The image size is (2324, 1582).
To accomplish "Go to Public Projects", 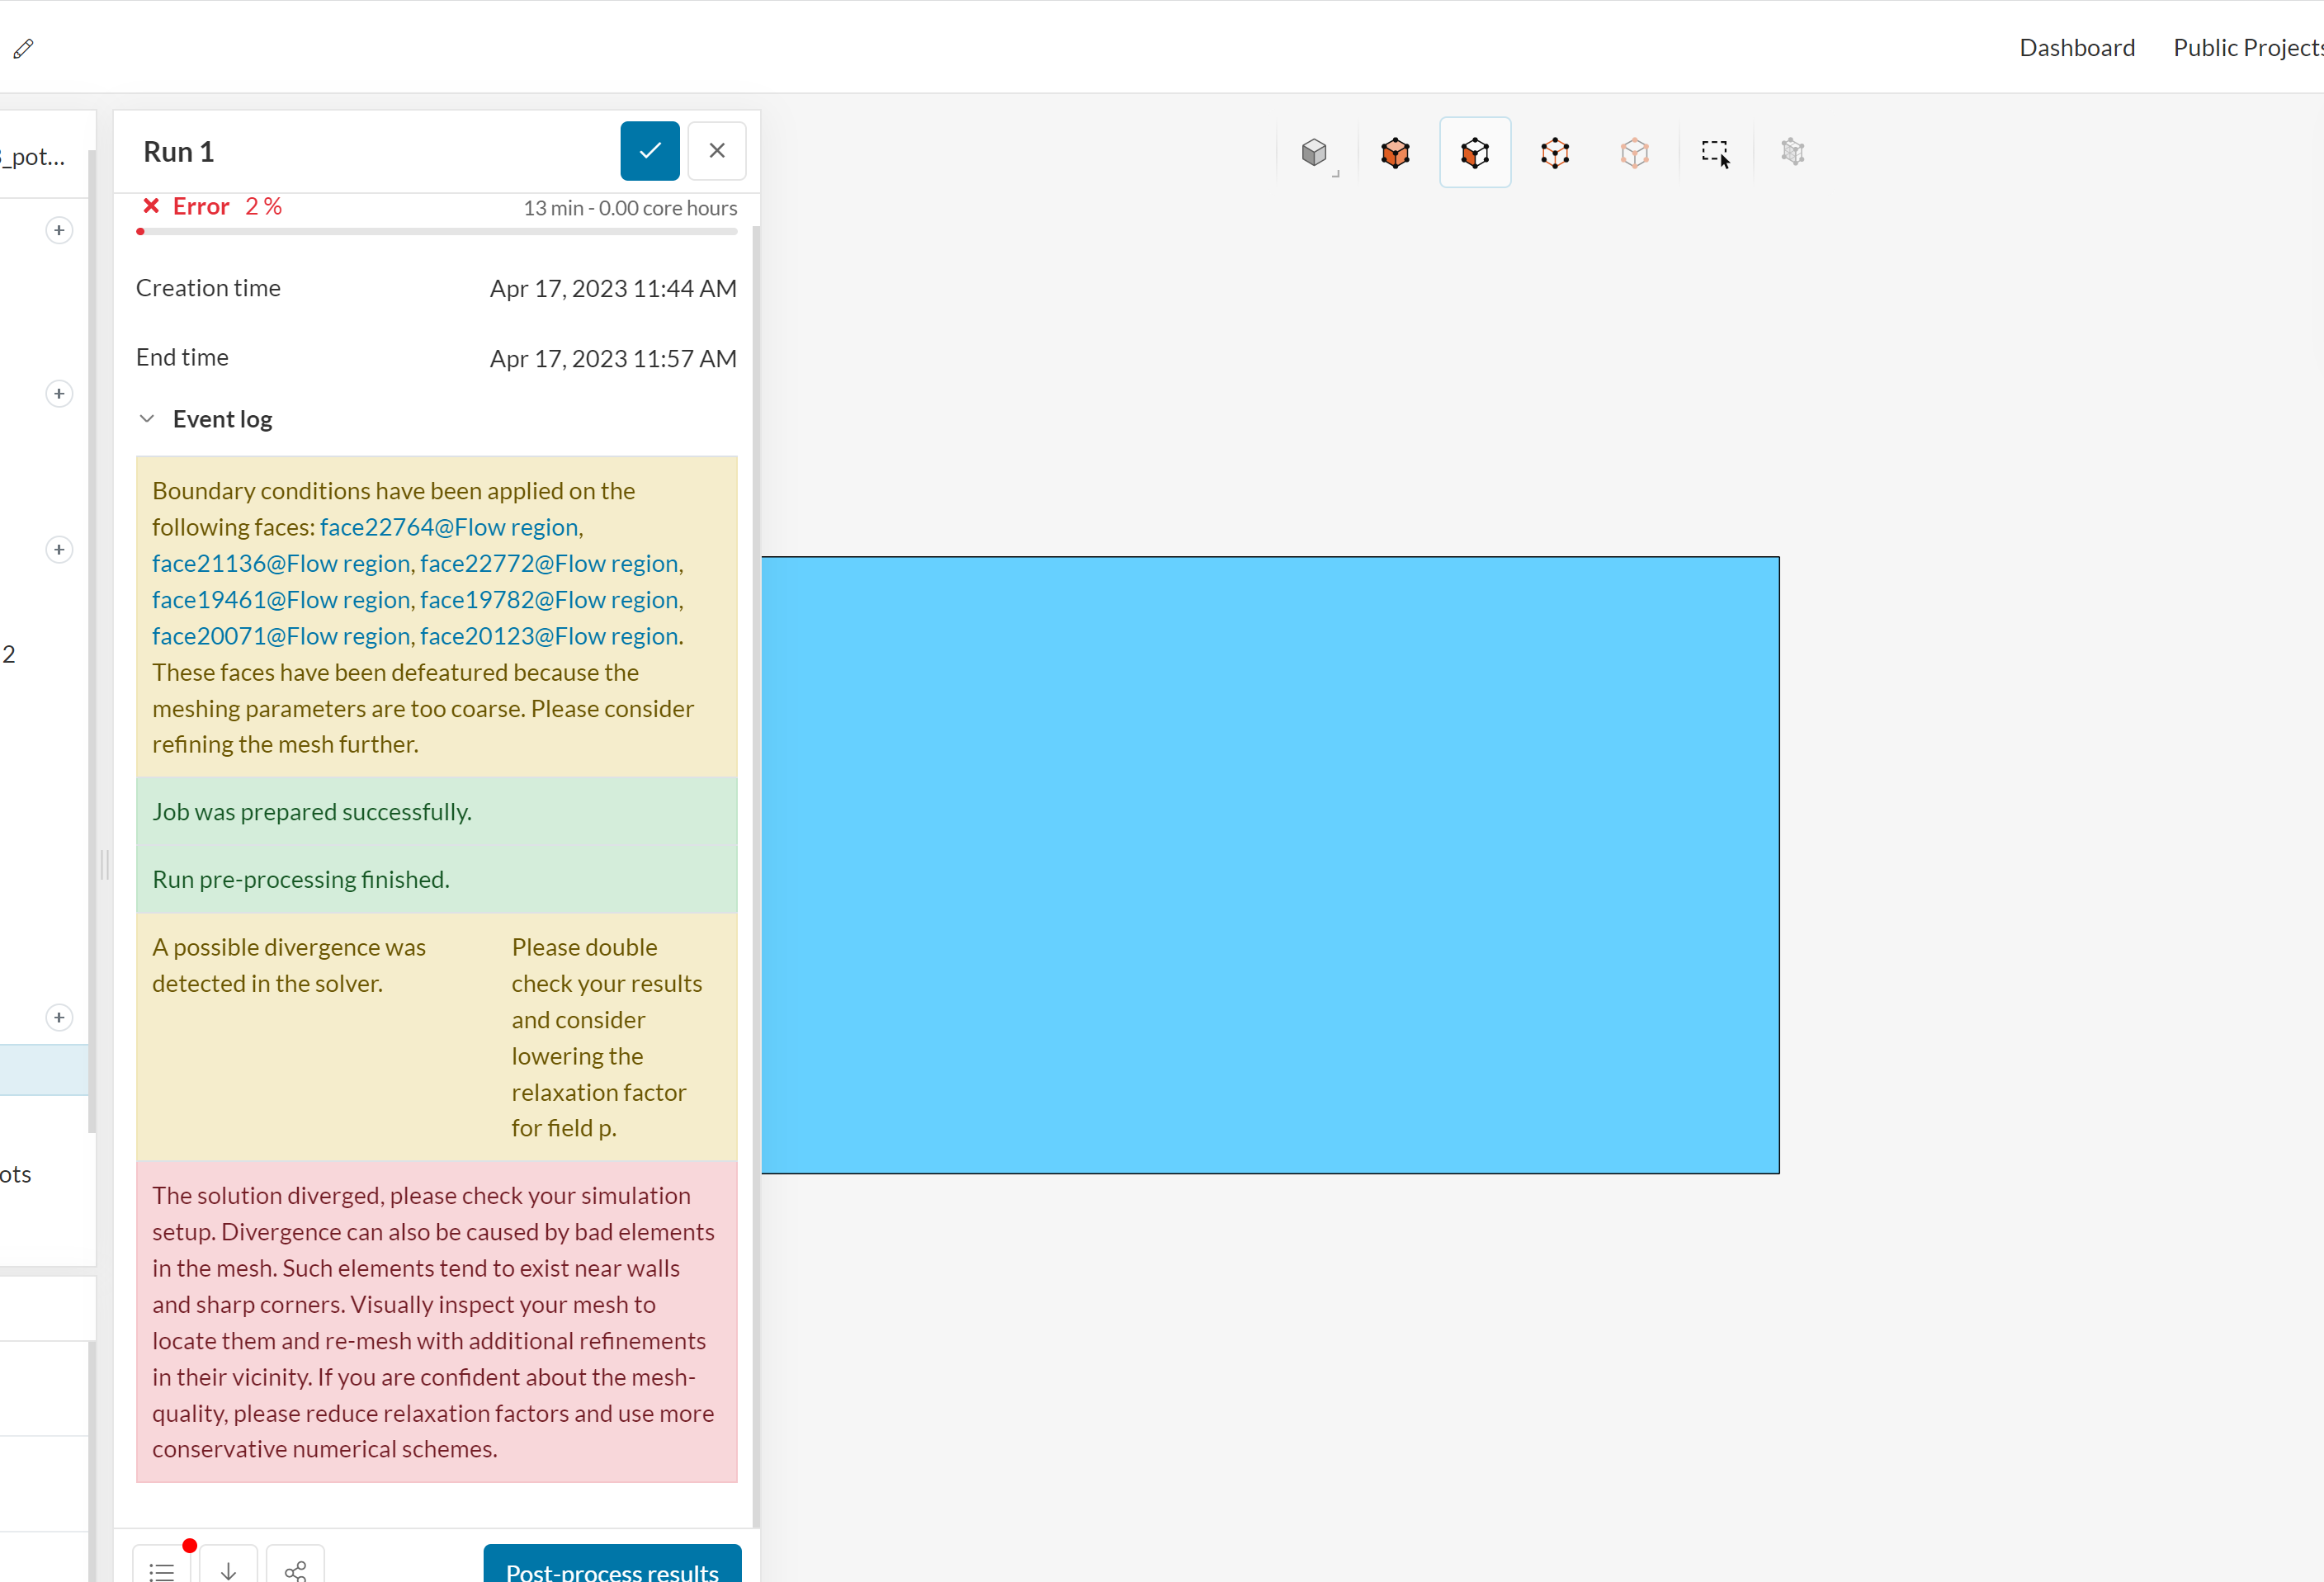I will (x=2246, y=48).
